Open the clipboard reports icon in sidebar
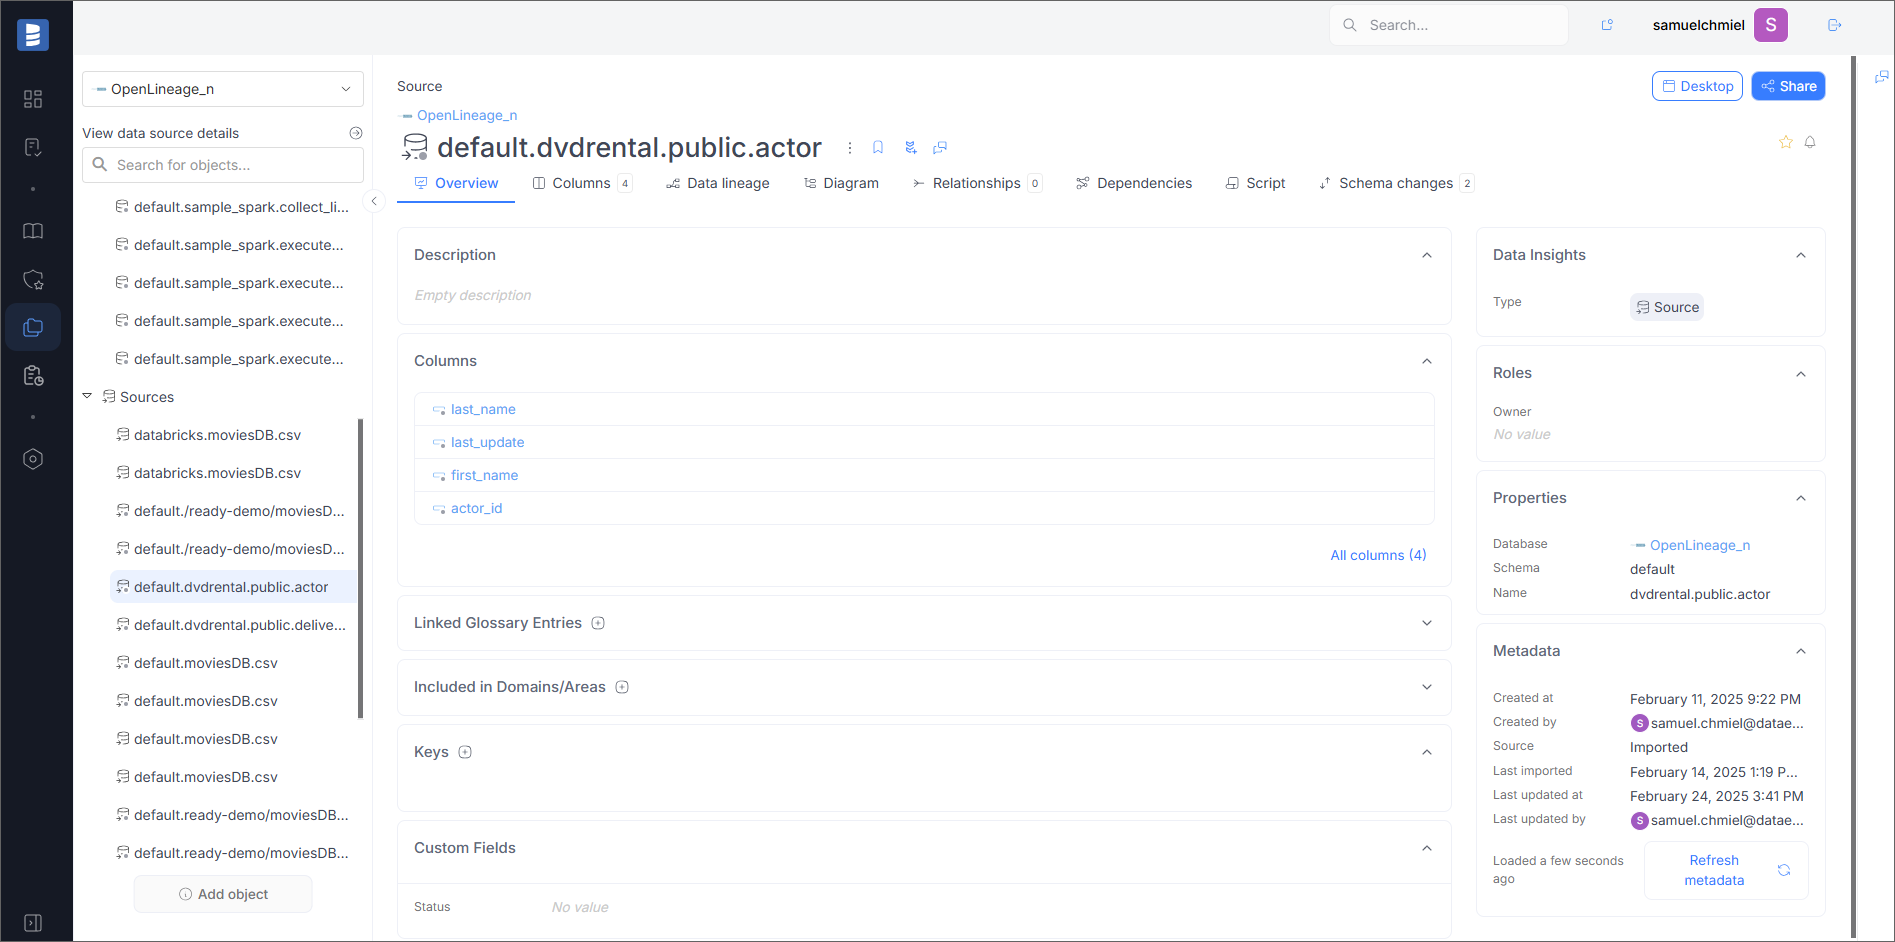1895x942 pixels. pyautogui.click(x=33, y=375)
